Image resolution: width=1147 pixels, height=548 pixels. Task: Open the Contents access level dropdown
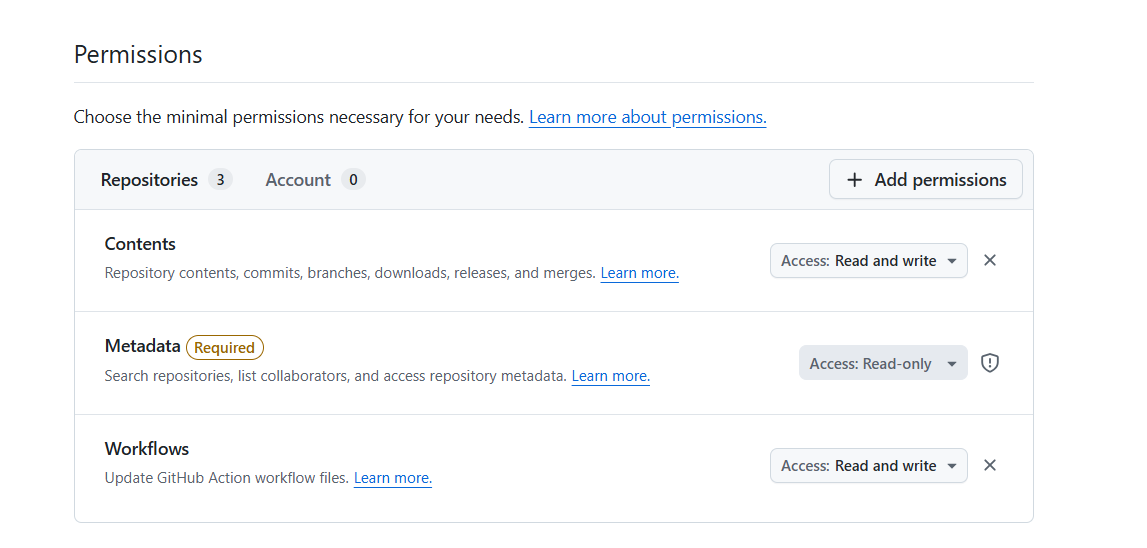(868, 261)
